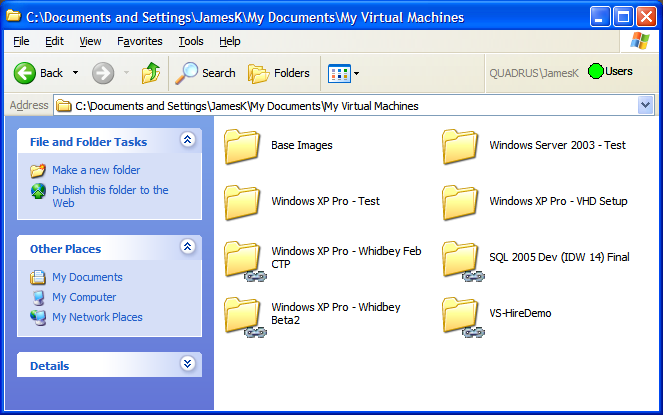The width and height of the screenshot is (663, 415).
Task: Click the QUADRUS\JamesK user label
Action: pyautogui.click(x=534, y=73)
